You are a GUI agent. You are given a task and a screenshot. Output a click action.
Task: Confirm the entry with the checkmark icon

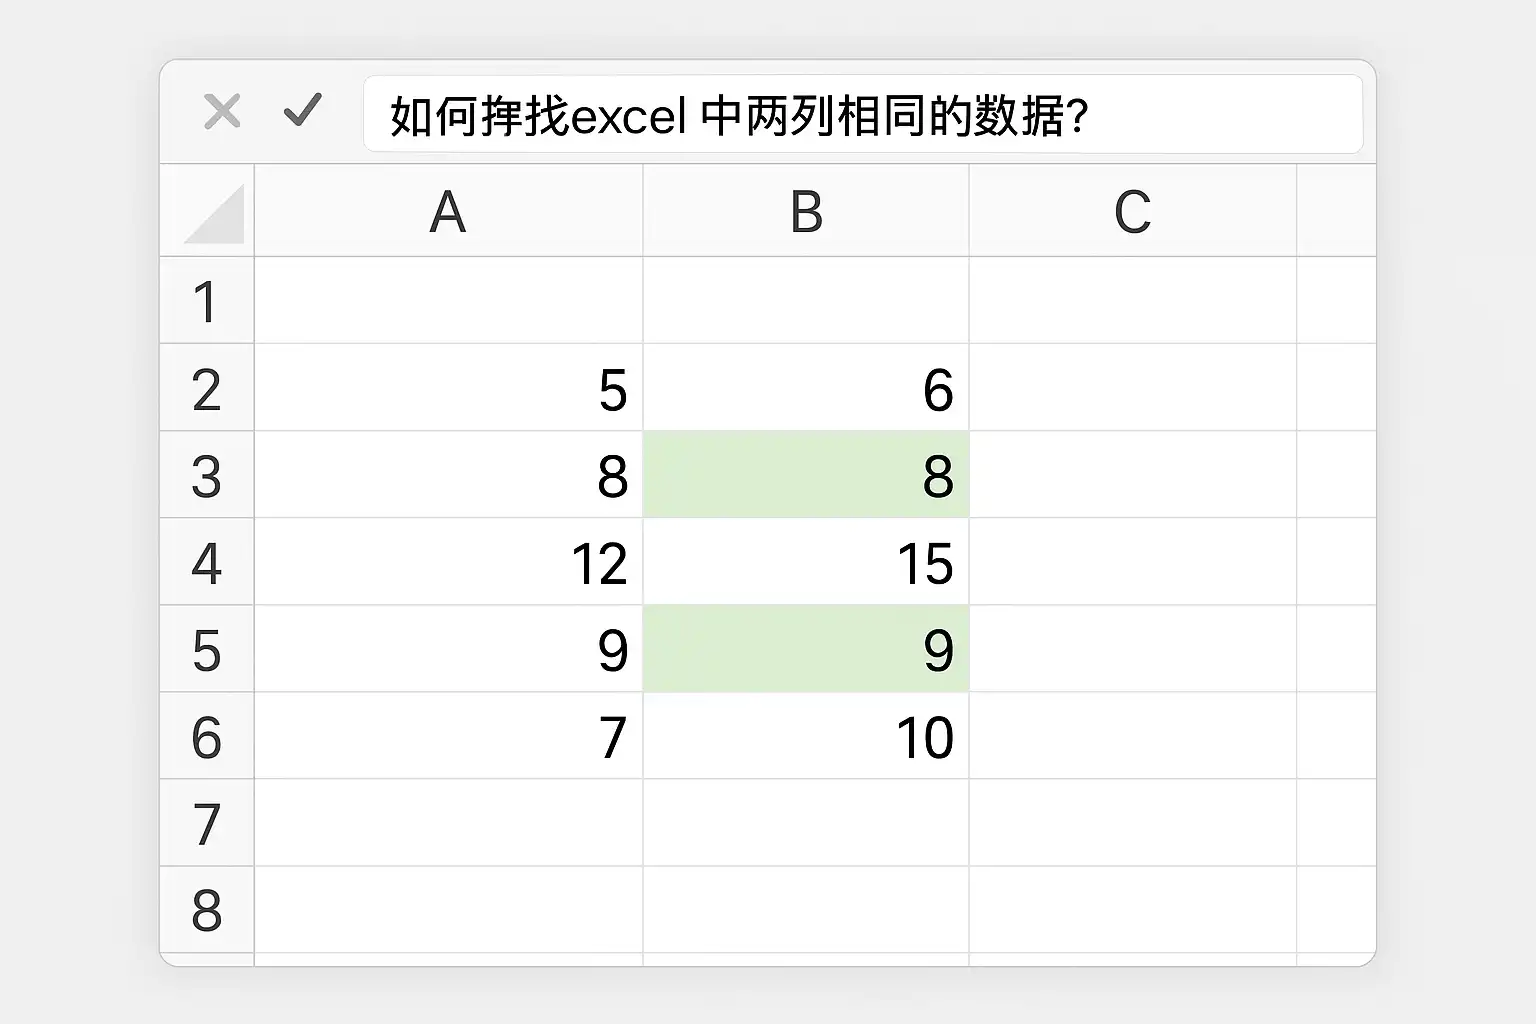[x=302, y=110]
